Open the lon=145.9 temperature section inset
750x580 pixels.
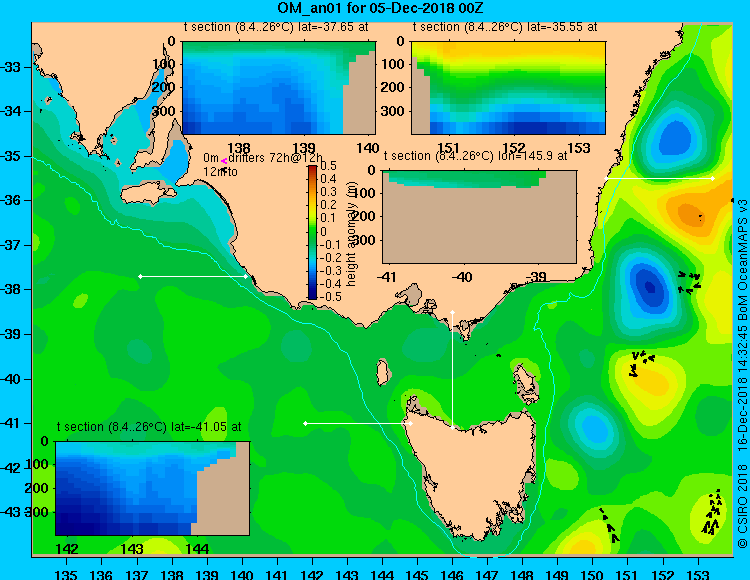coord(479,217)
